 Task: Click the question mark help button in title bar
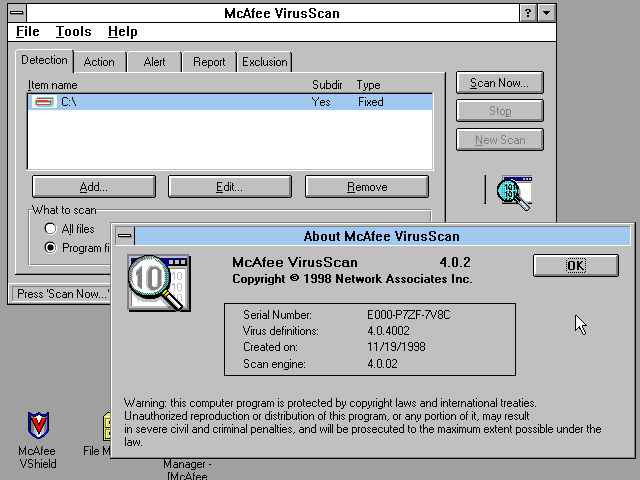tap(528, 13)
